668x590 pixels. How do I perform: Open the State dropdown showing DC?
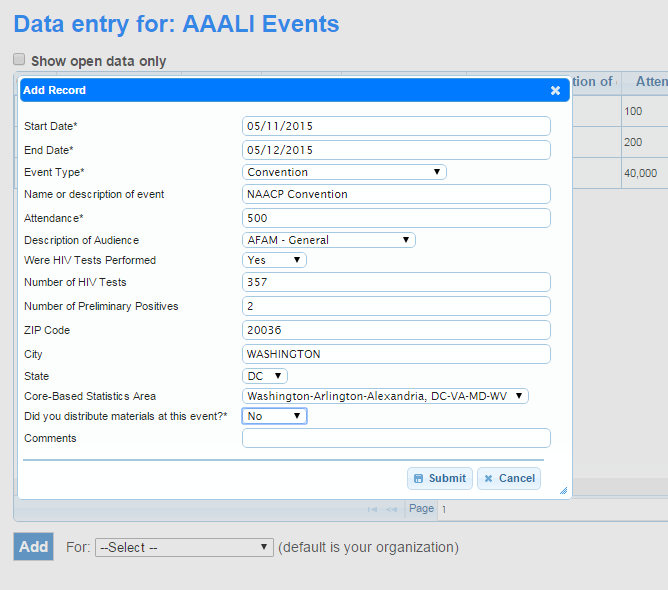(265, 376)
